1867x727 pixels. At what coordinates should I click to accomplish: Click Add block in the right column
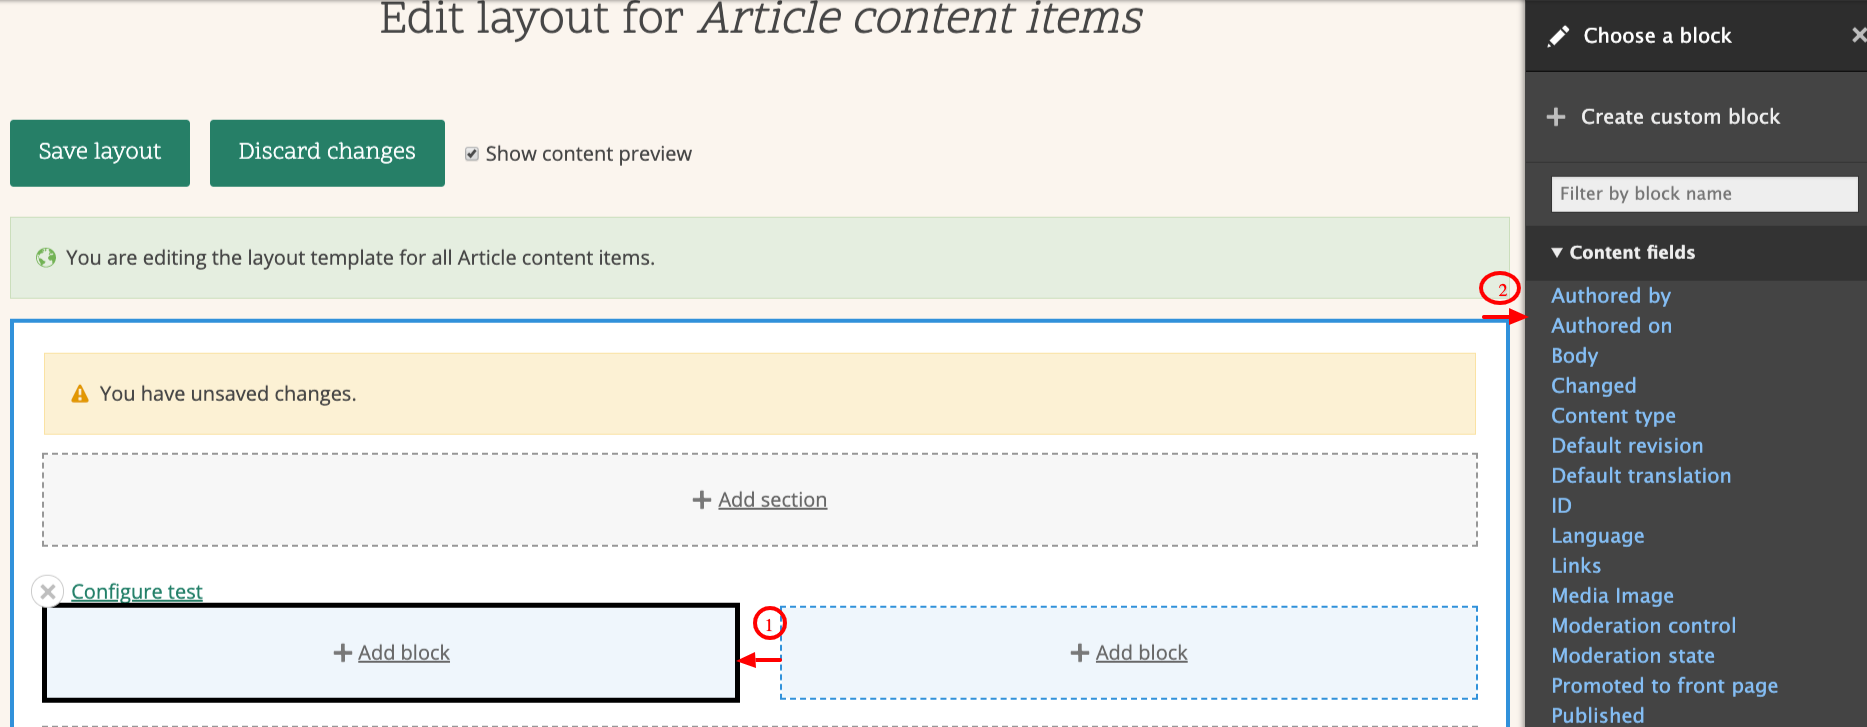click(x=1141, y=653)
